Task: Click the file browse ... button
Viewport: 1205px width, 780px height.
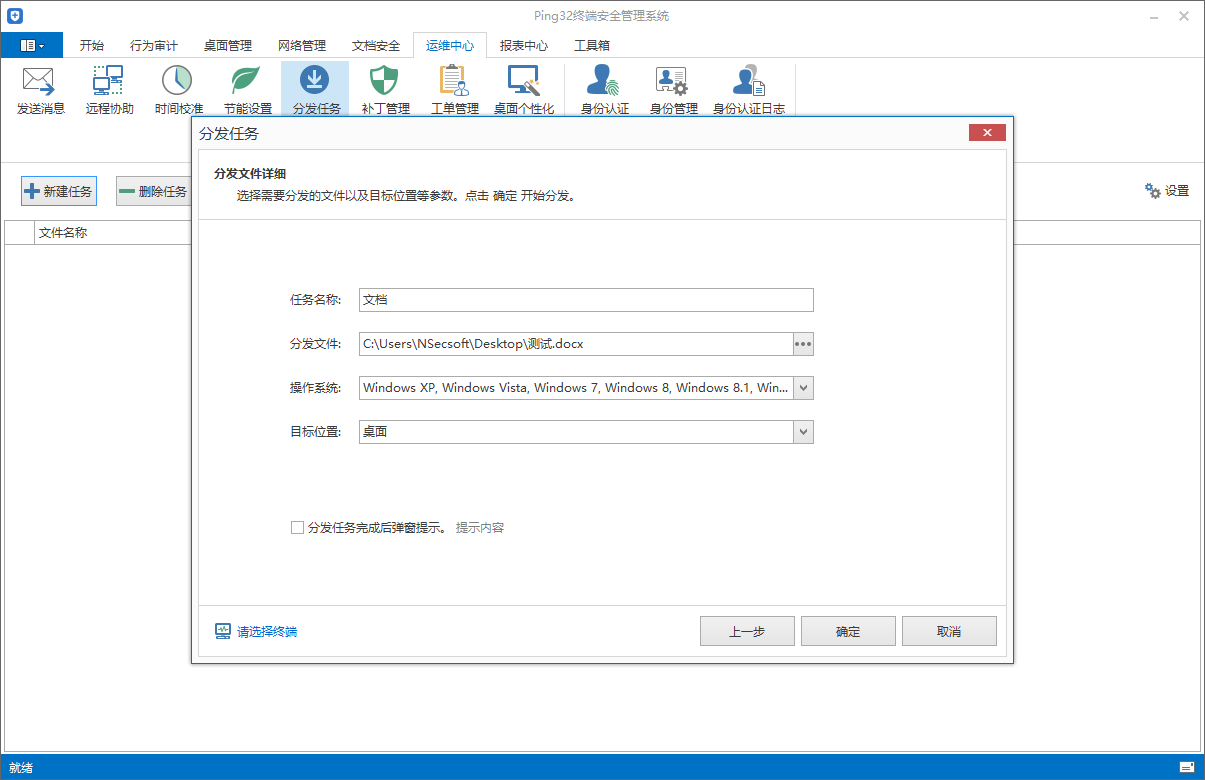Action: point(803,343)
